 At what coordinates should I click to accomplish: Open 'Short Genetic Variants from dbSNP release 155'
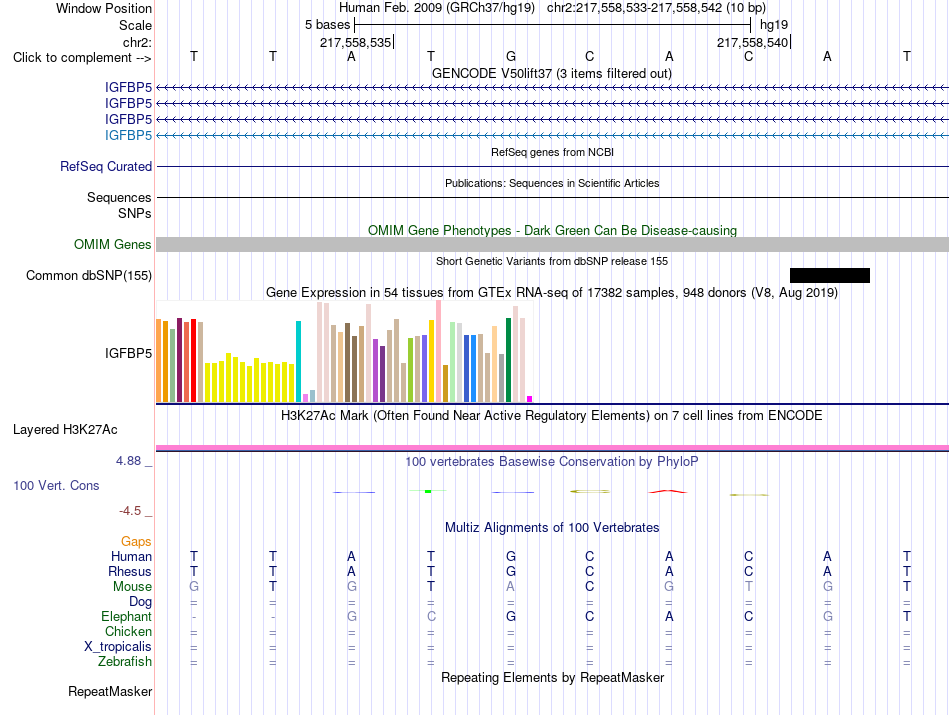[x=552, y=261]
